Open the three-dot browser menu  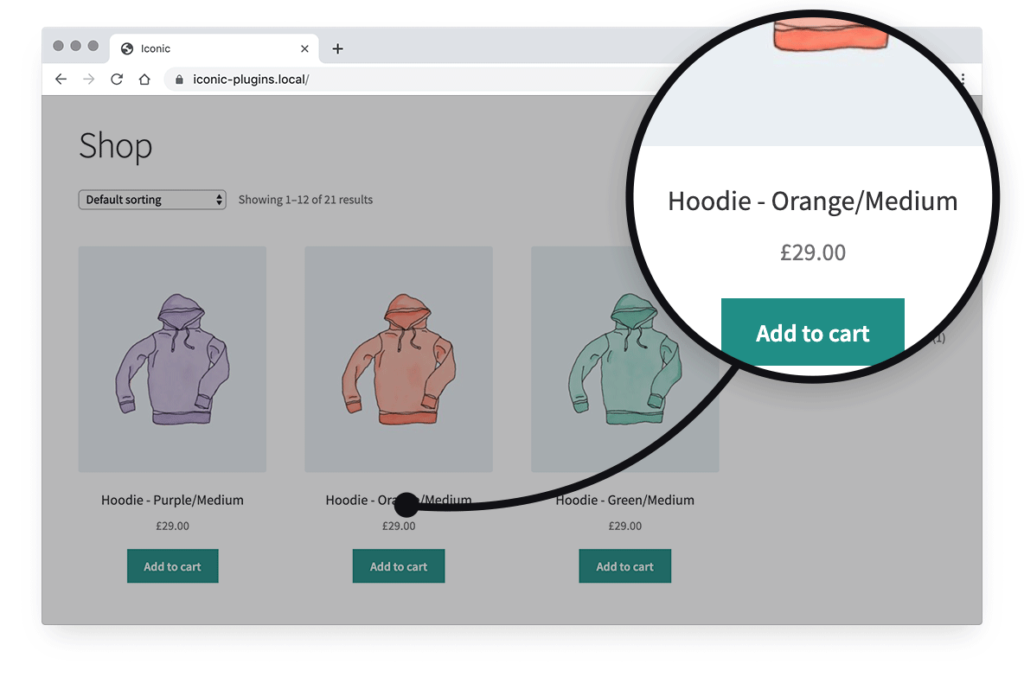963,79
